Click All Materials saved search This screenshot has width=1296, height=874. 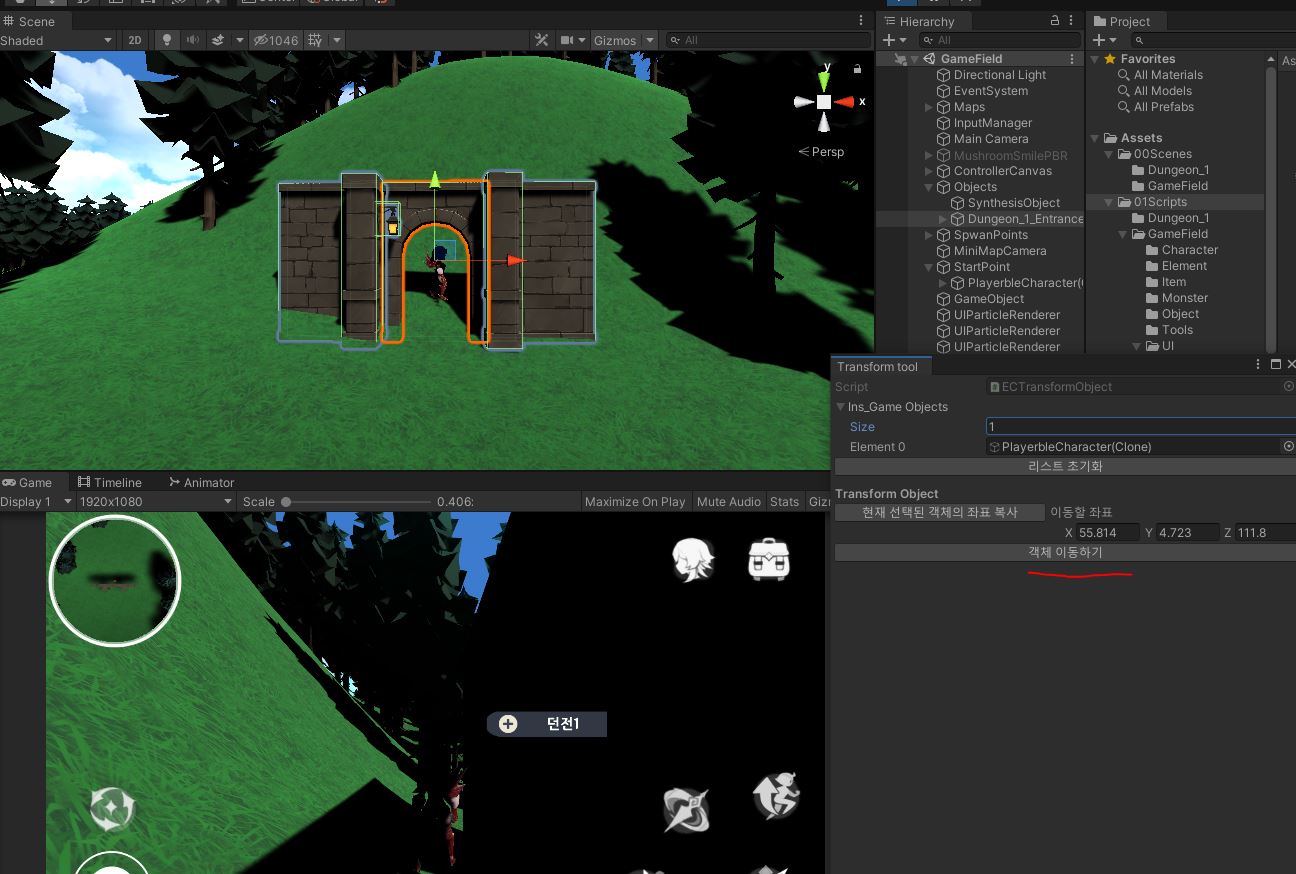(1167, 75)
